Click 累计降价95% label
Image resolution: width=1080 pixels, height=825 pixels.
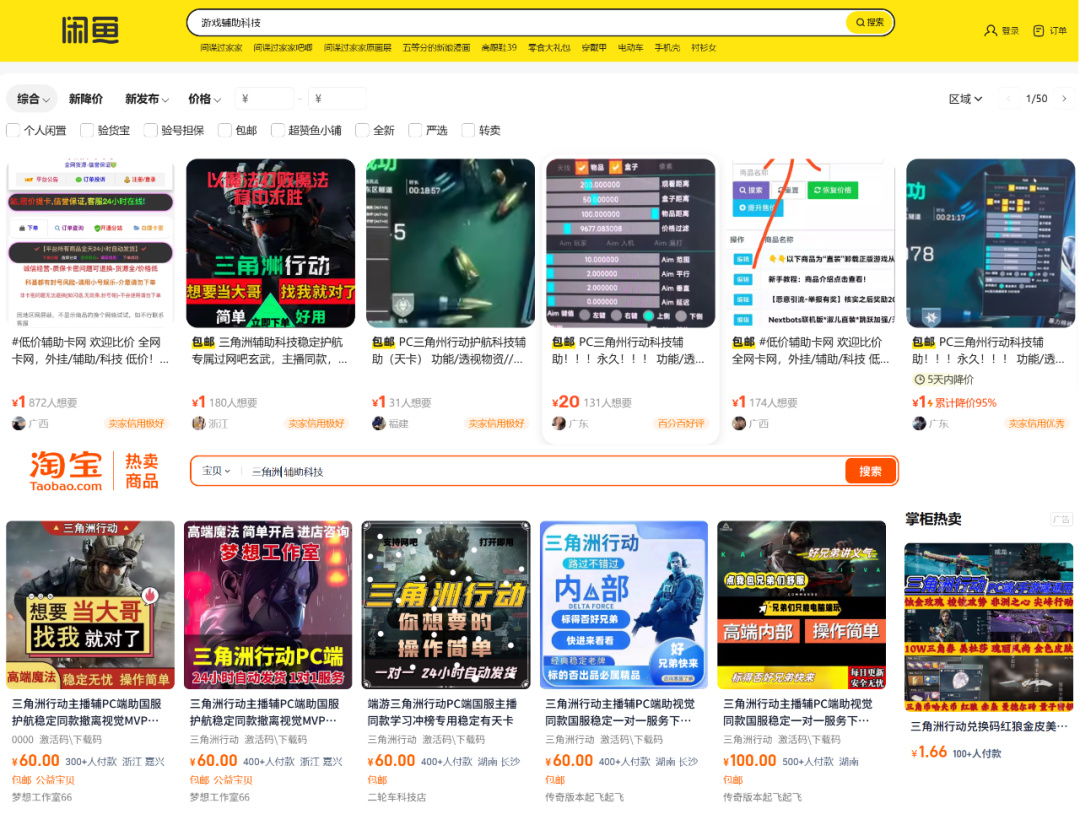965,403
